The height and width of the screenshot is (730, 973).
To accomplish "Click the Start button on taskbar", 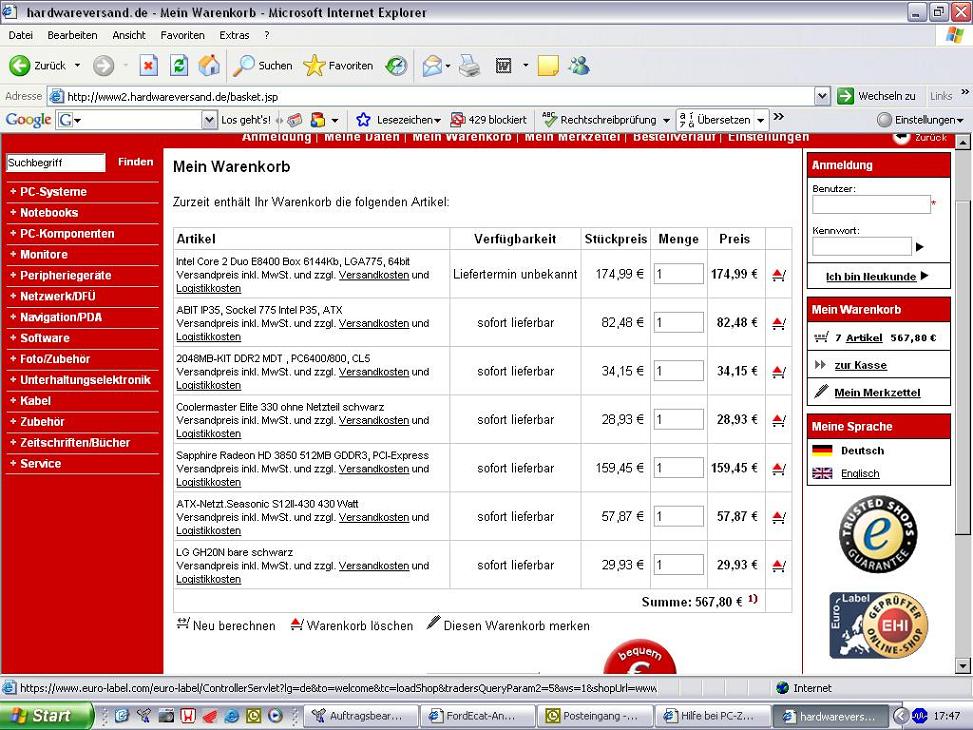I will (x=46, y=716).
